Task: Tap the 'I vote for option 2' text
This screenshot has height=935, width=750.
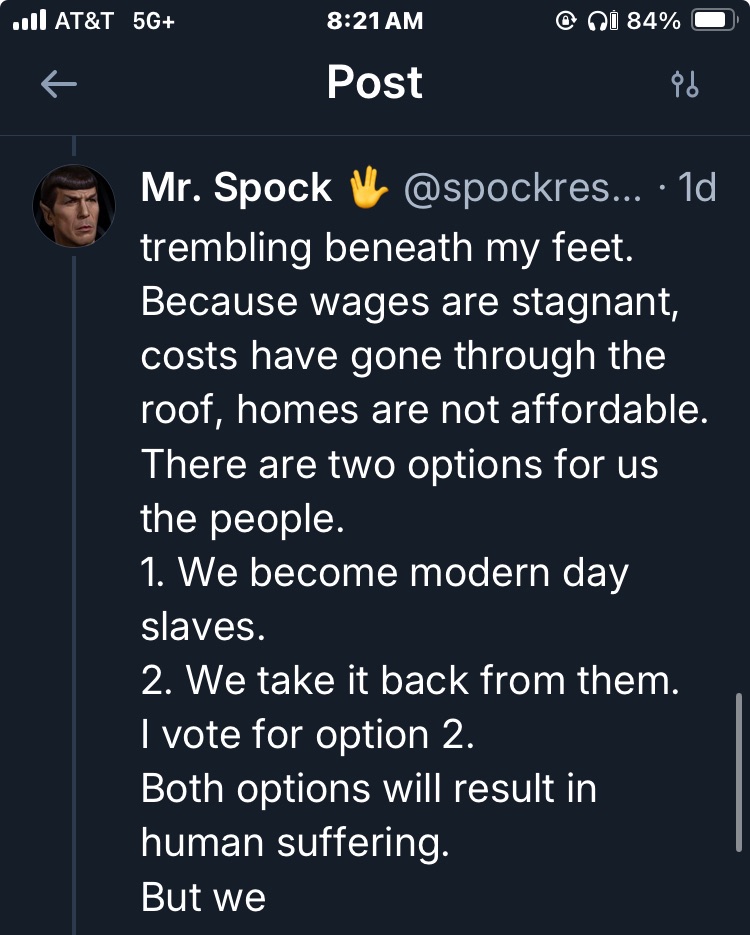Action: pyautogui.click(x=307, y=735)
